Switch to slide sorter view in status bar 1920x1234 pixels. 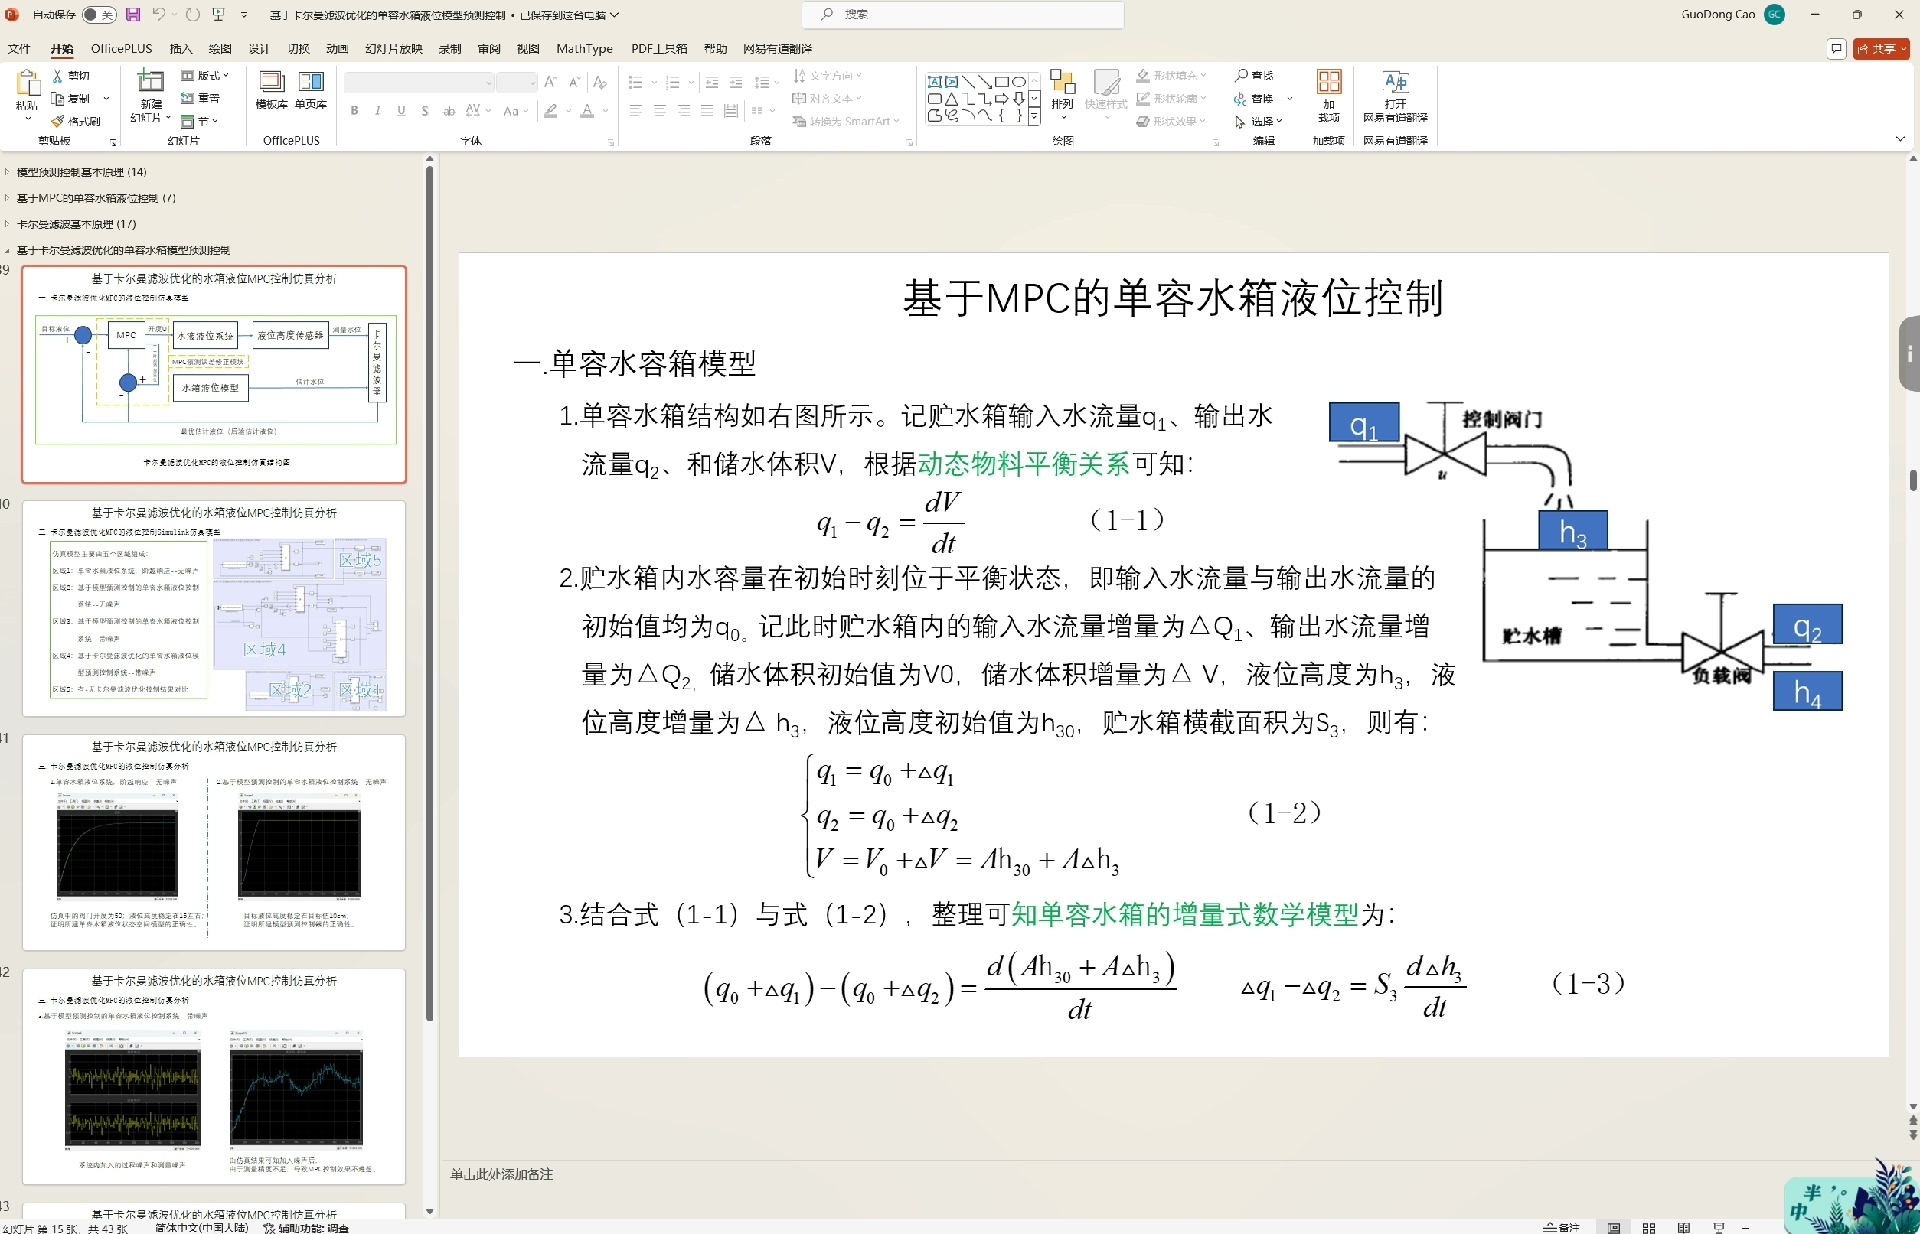tap(1649, 1227)
